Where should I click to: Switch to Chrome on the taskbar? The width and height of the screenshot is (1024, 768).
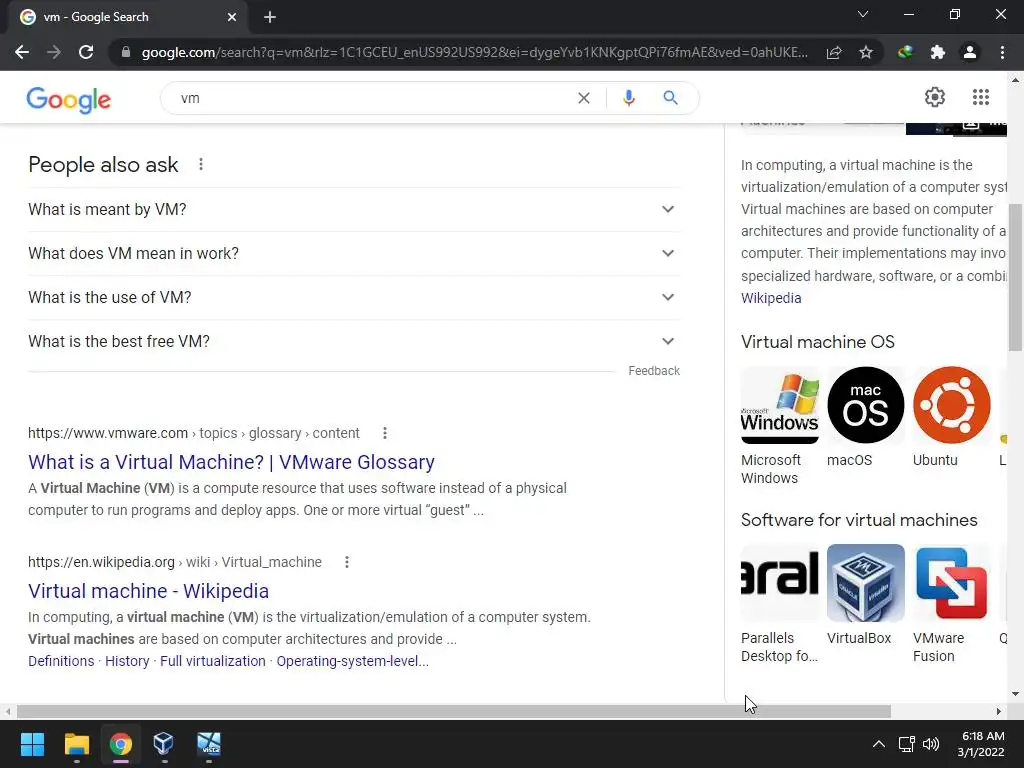click(120, 744)
